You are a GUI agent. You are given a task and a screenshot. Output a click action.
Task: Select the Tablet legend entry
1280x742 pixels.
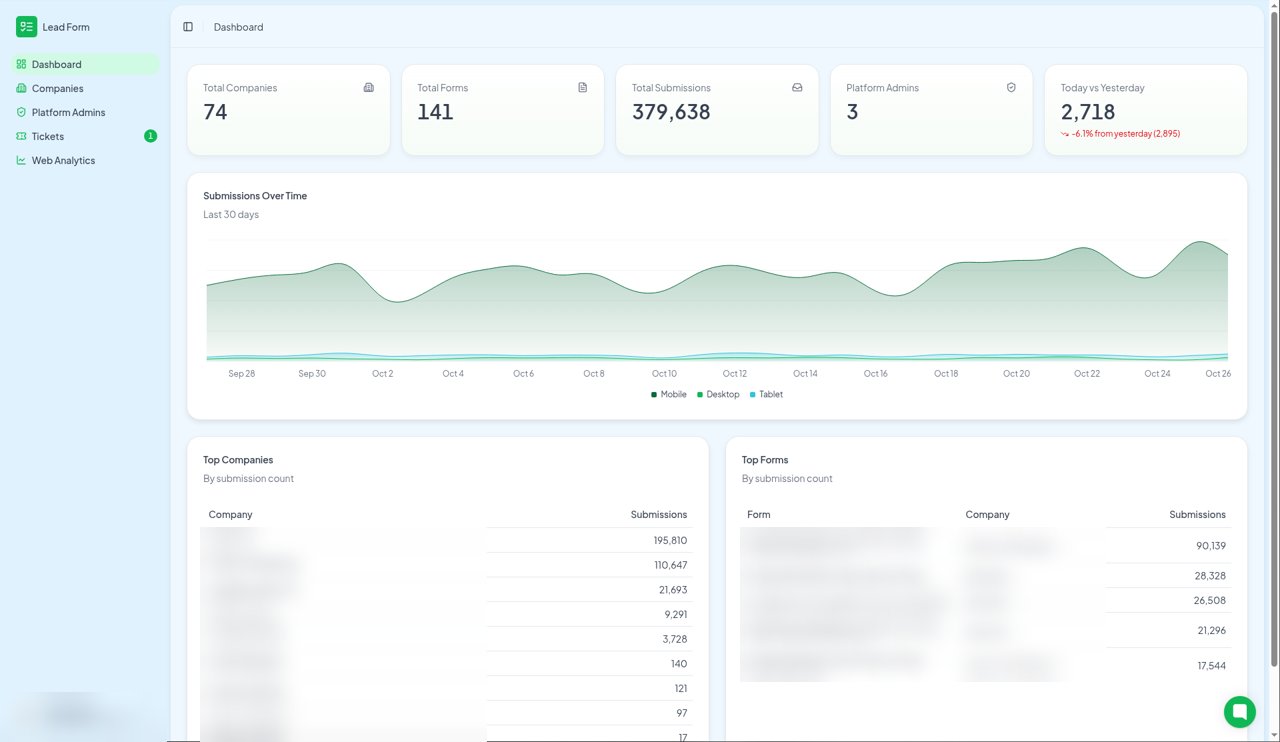click(x=766, y=395)
